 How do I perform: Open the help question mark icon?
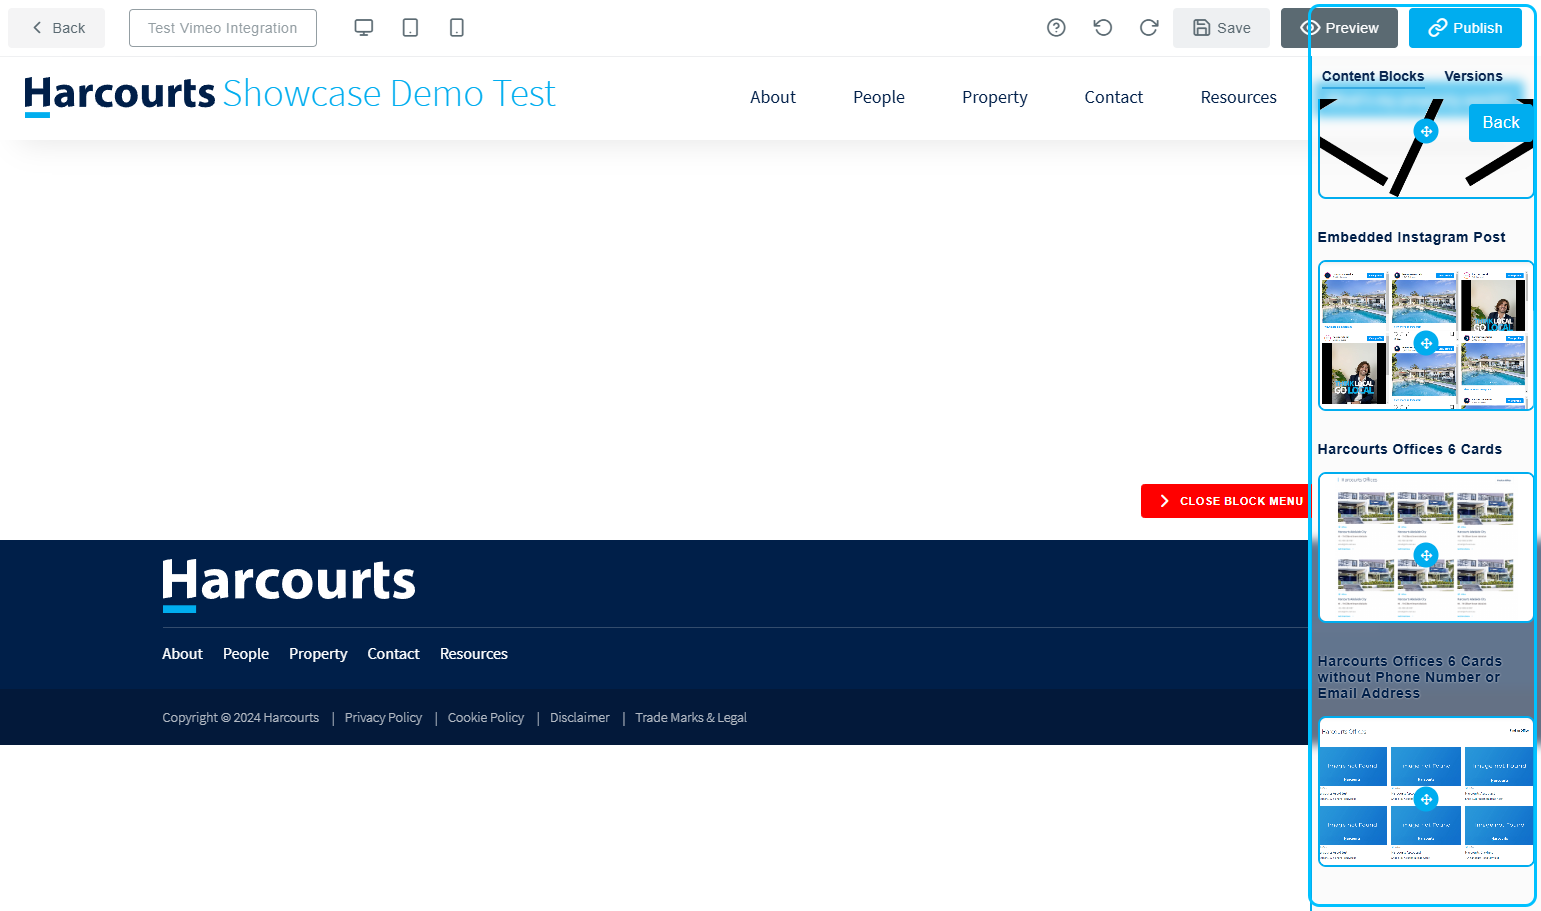[x=1056, y=28]
